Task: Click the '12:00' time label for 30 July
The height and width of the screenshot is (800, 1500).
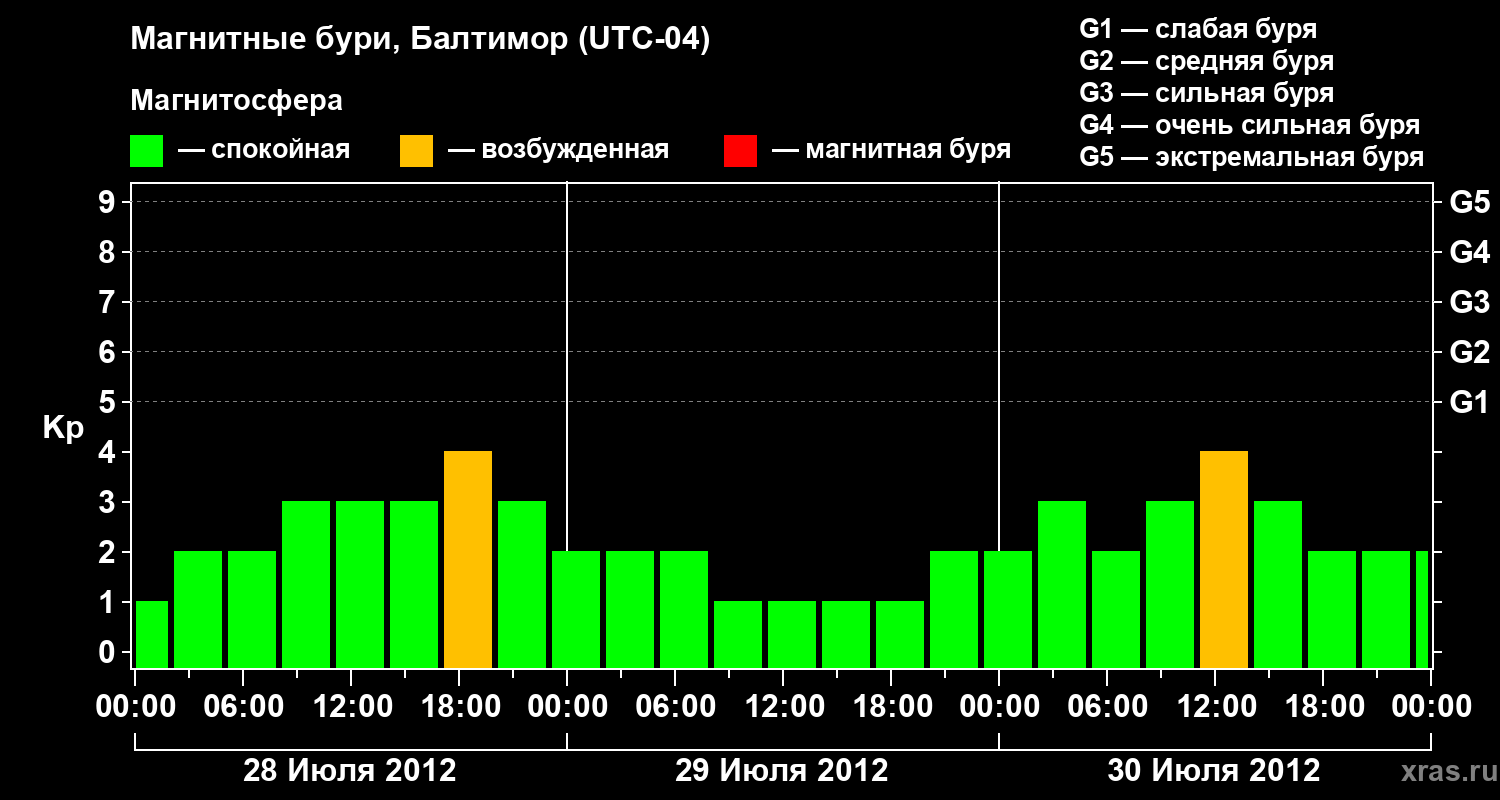Action: click(1215, 707)
